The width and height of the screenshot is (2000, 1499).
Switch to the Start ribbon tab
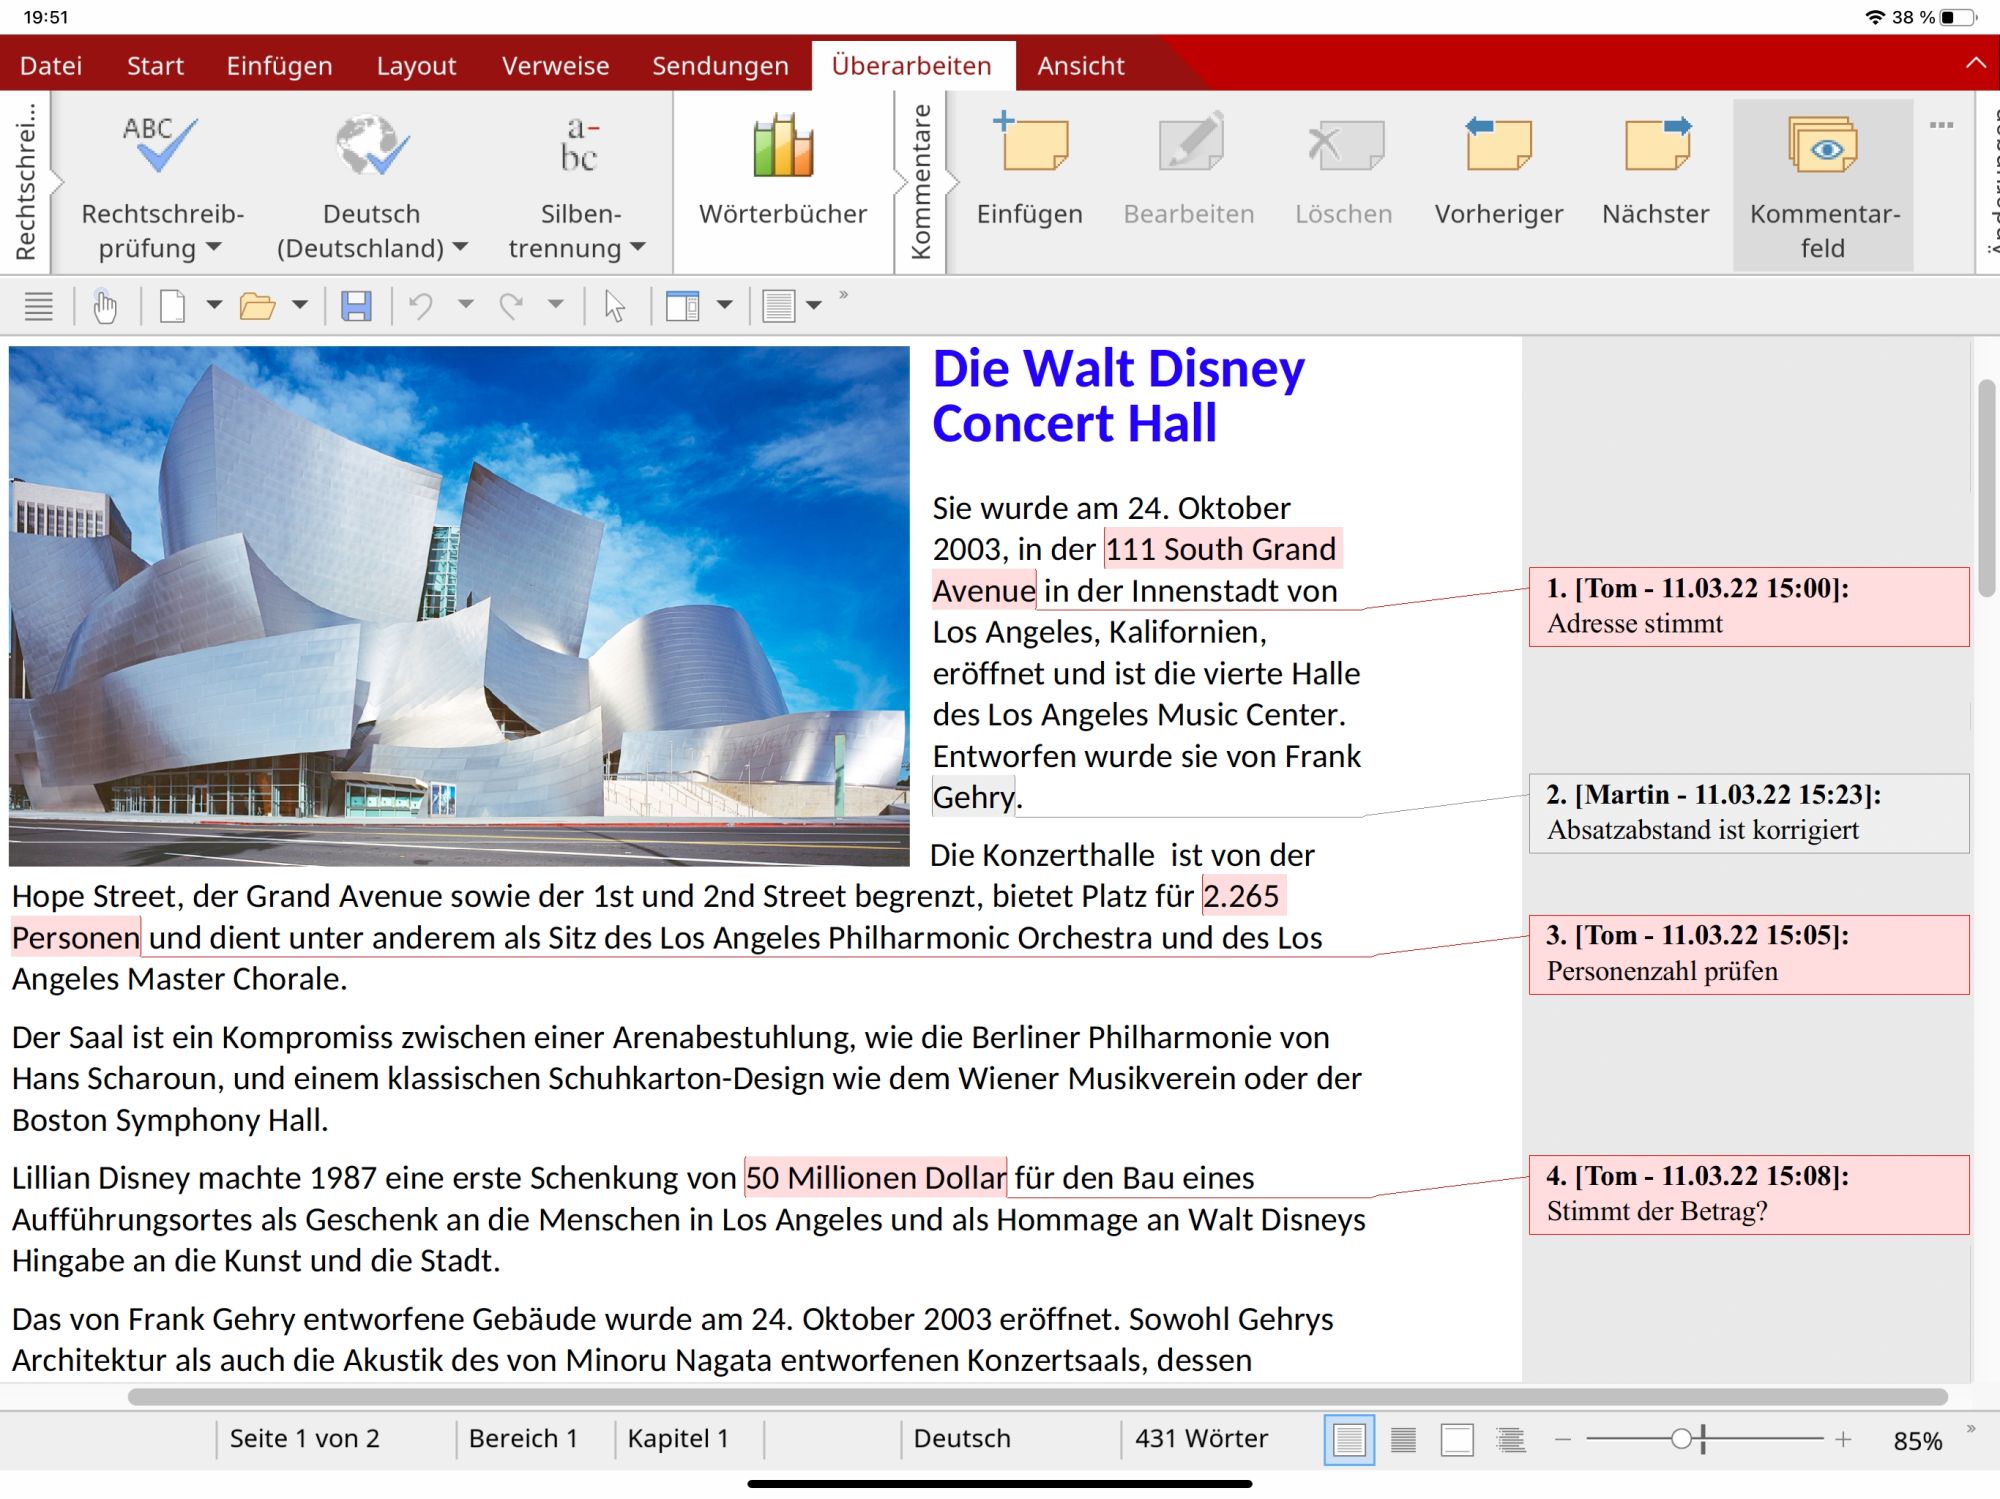(155, 66)
